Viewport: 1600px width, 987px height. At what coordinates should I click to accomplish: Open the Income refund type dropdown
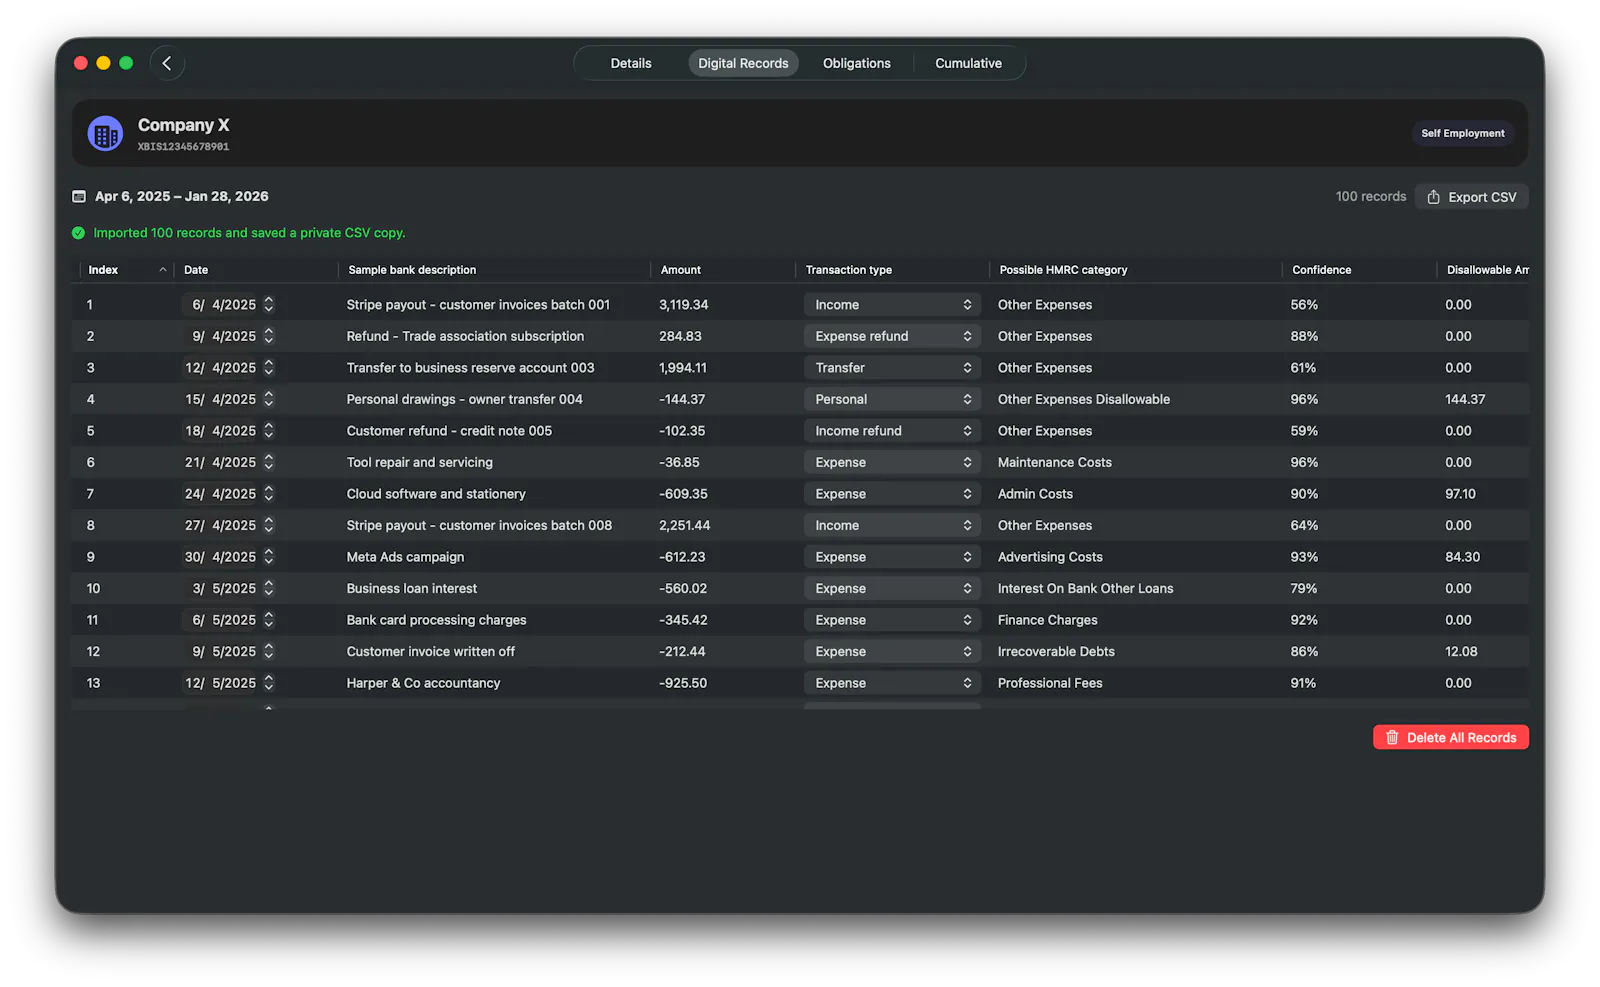tap(892, 431)
